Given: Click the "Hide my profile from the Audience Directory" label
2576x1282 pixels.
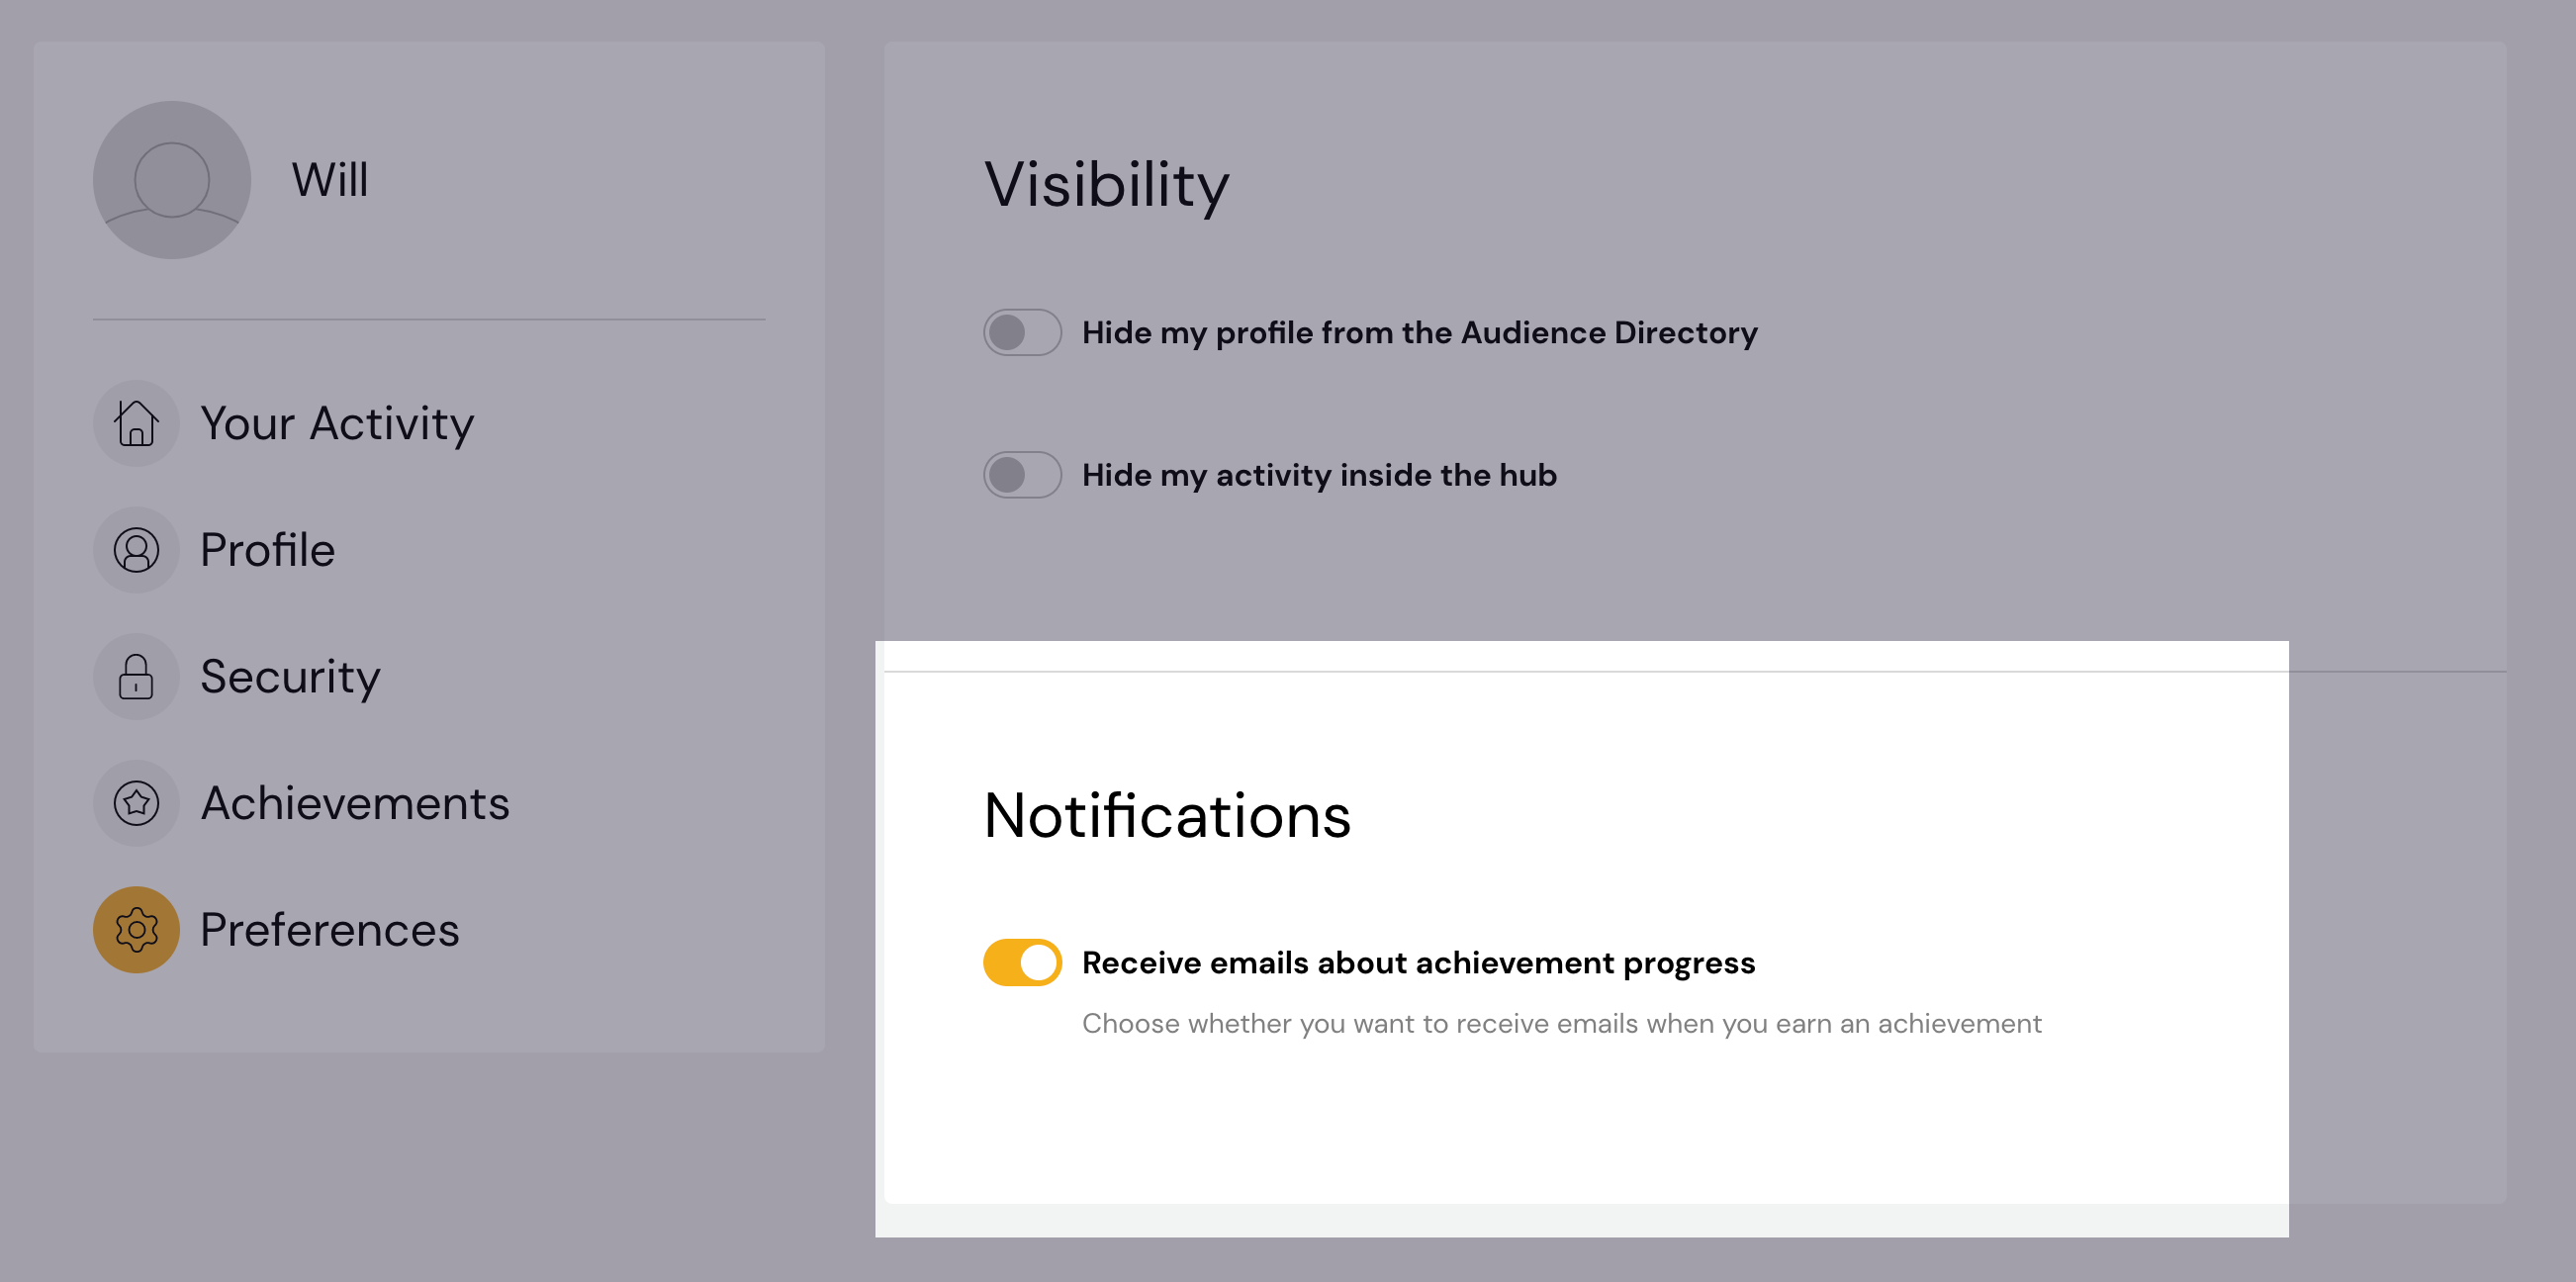Looking at the screenshot, I should (x=1419, y=333).
